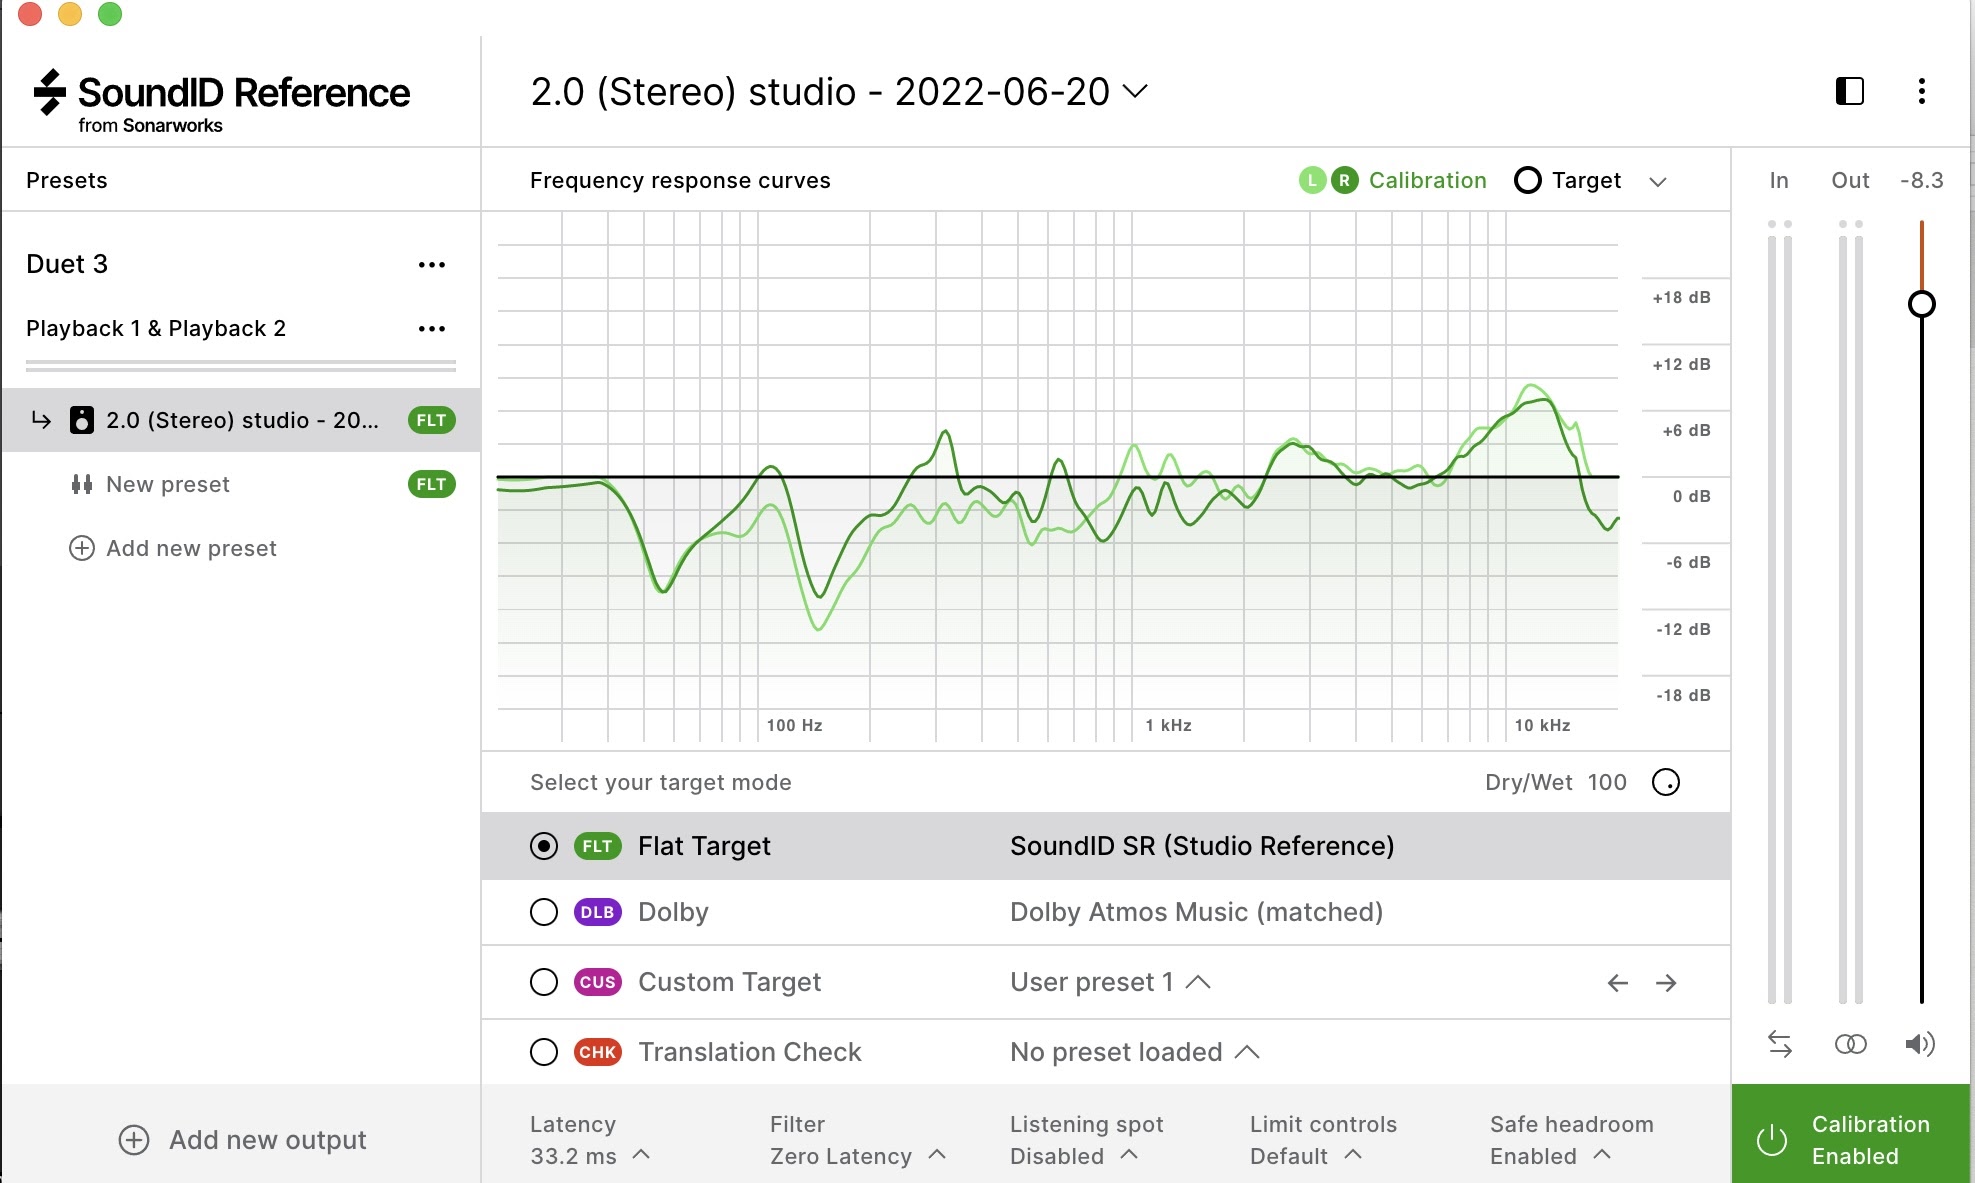Select the Translation Check mode
This screenshot has width=1975, height=1183.
[542, 1049]
